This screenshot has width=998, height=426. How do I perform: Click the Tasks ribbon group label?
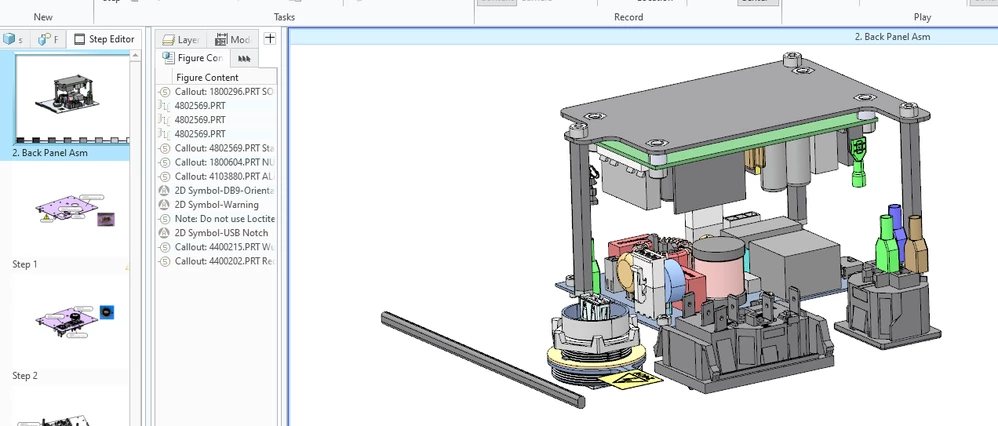pos(284,17)
